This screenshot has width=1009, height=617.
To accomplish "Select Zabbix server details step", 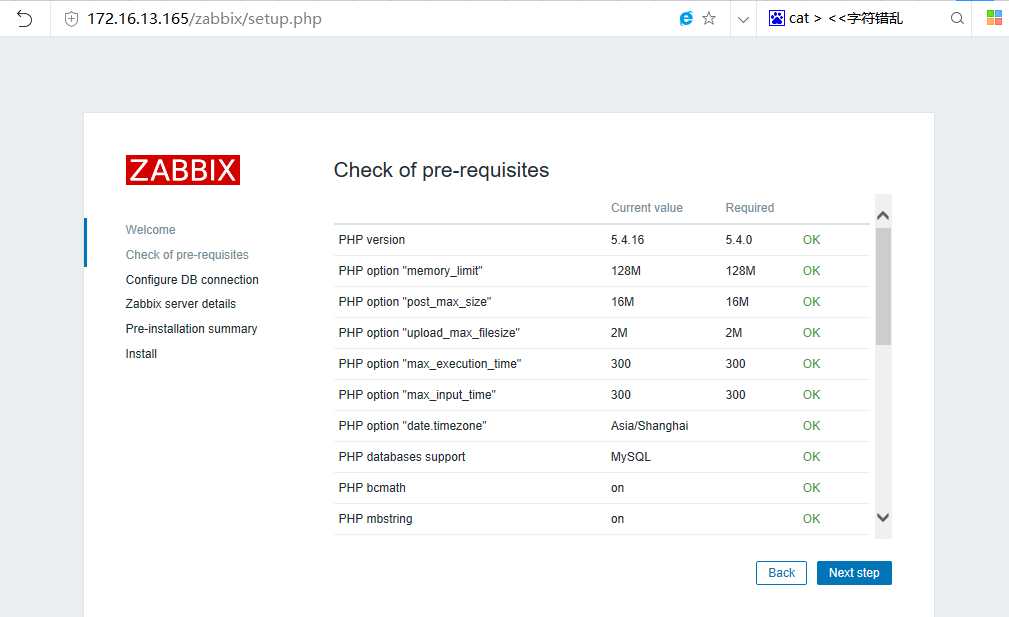I will 180,304.
